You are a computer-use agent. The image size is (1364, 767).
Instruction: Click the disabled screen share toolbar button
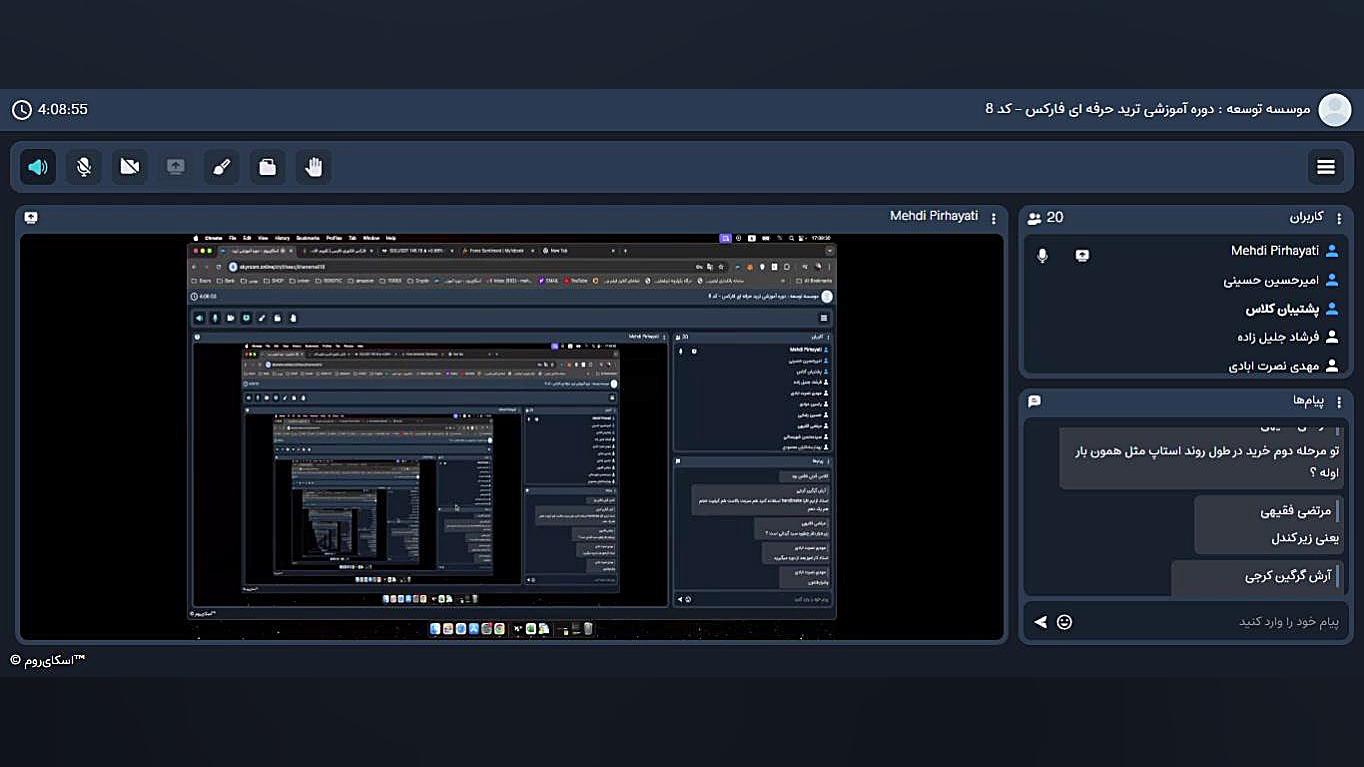coord(176,167)
